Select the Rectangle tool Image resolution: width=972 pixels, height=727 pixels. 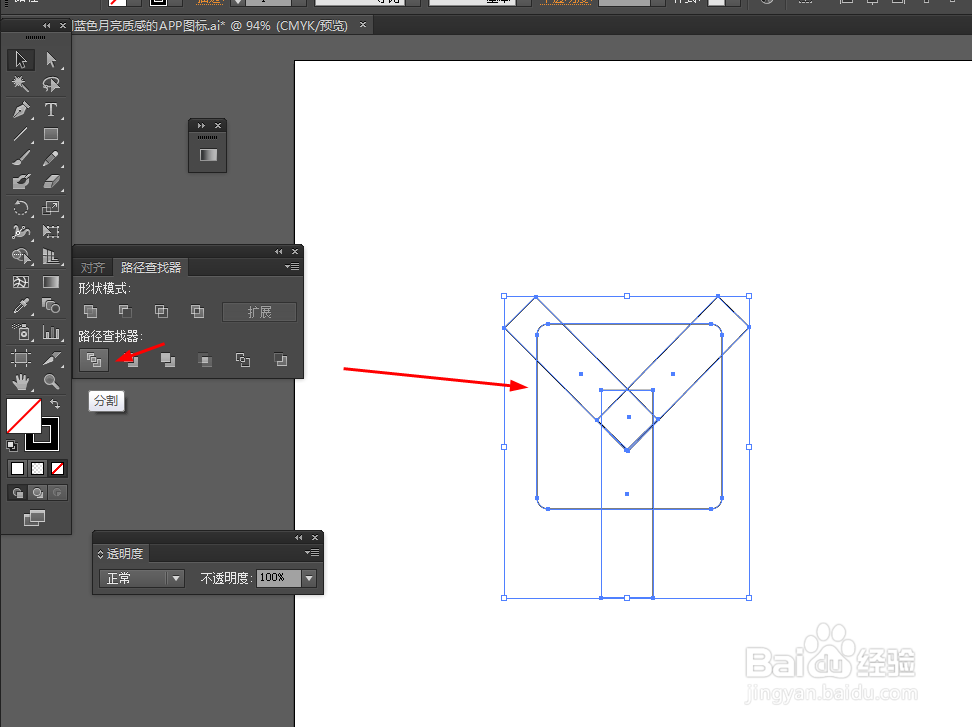point(51,134)
